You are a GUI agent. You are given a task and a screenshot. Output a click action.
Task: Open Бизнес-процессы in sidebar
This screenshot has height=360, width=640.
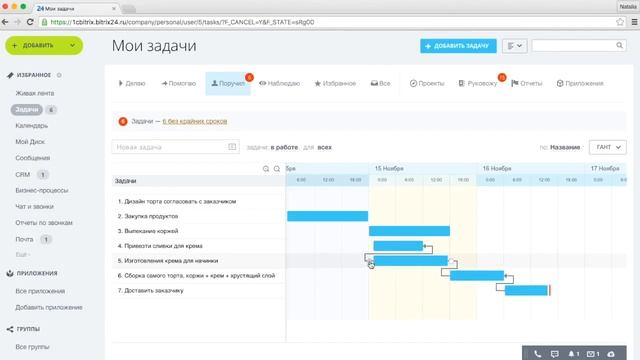tap(42, 190)
